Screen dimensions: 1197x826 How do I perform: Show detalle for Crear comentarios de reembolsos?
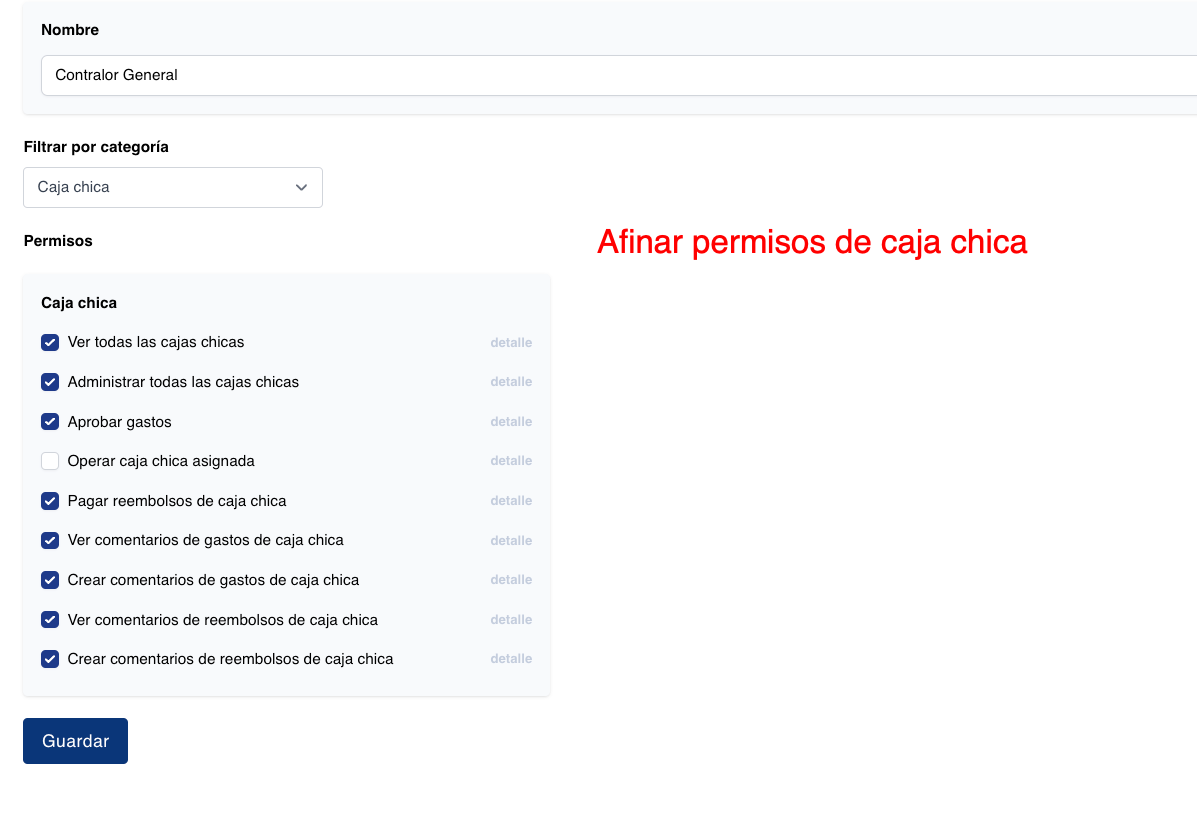click(x=511, y=659)
